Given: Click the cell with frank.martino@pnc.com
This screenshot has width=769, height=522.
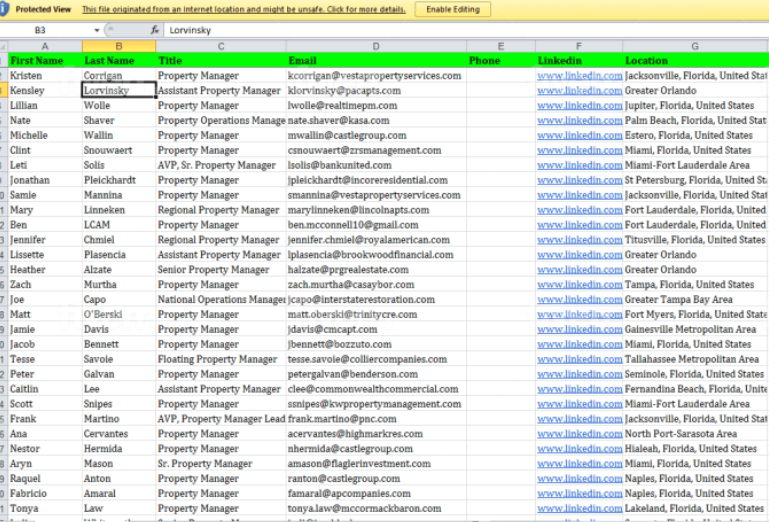Looking at the screenshot, I should (x=376, y=419).
